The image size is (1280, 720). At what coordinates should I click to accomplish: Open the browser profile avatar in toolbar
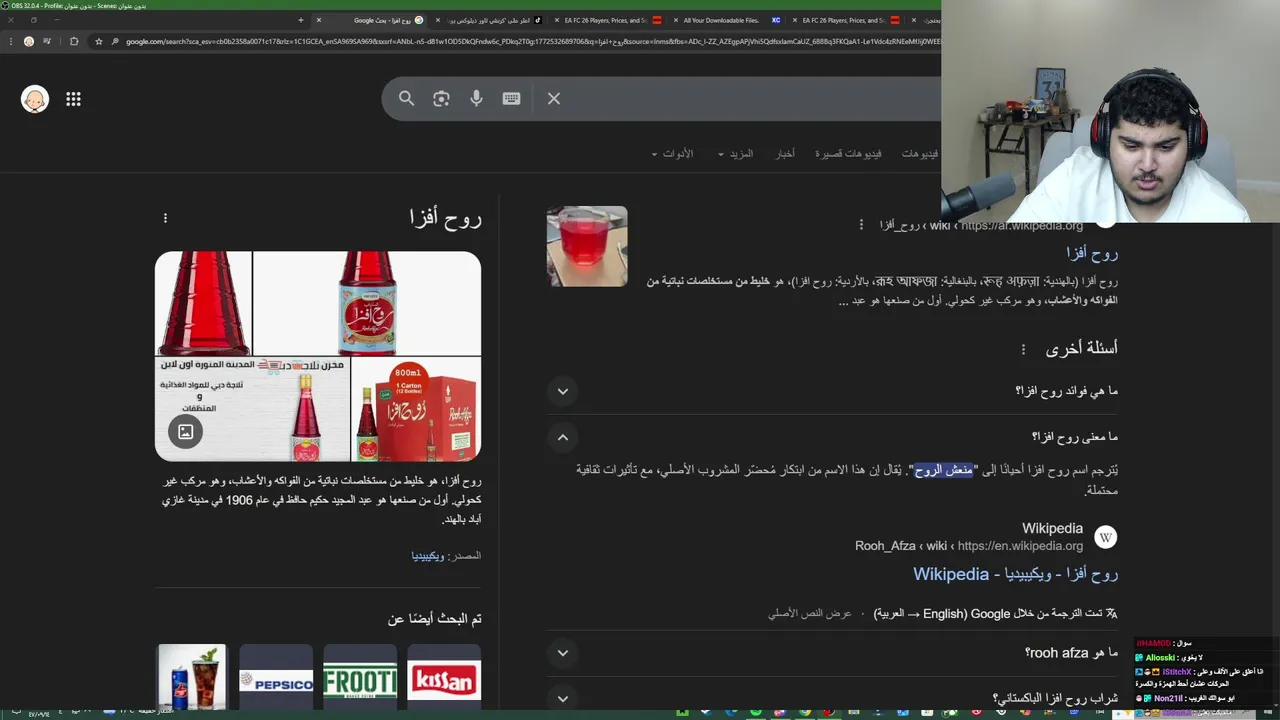[x=28, y=41]
